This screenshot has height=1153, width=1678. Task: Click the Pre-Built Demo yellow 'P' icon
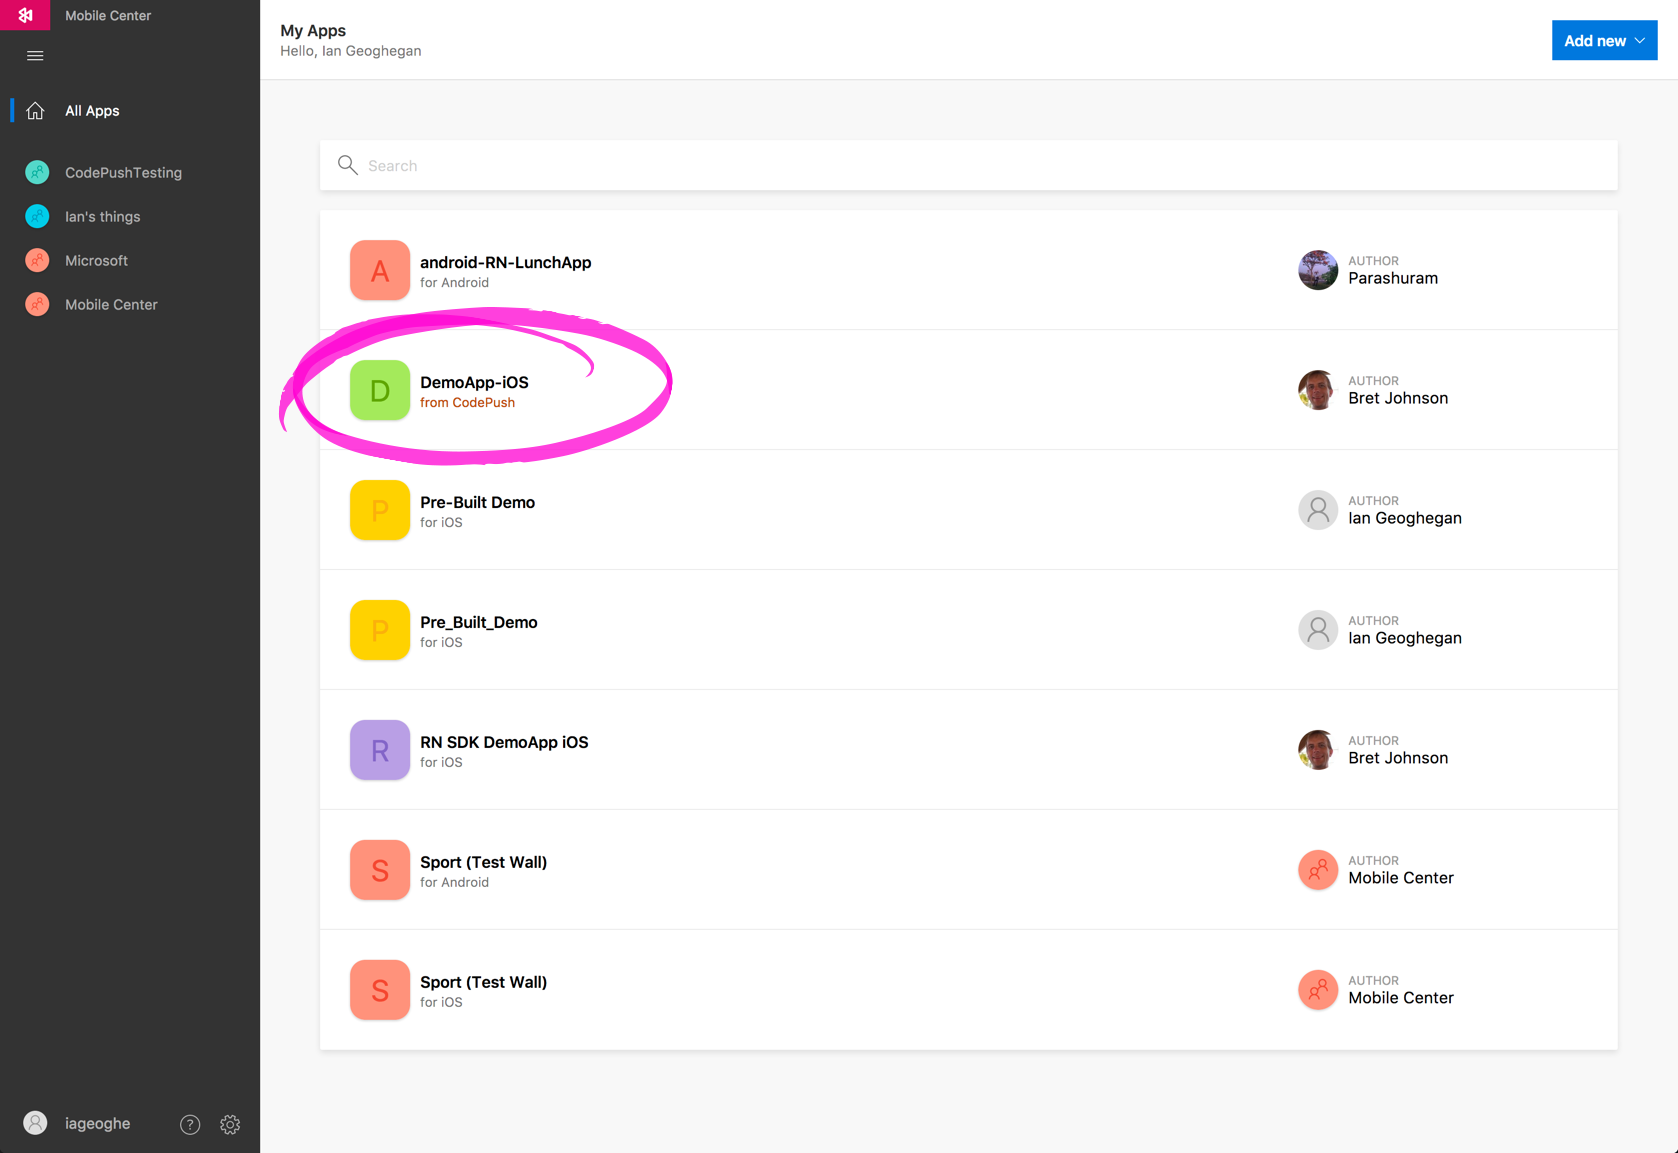pyautogui.click(x=380, y=510)
